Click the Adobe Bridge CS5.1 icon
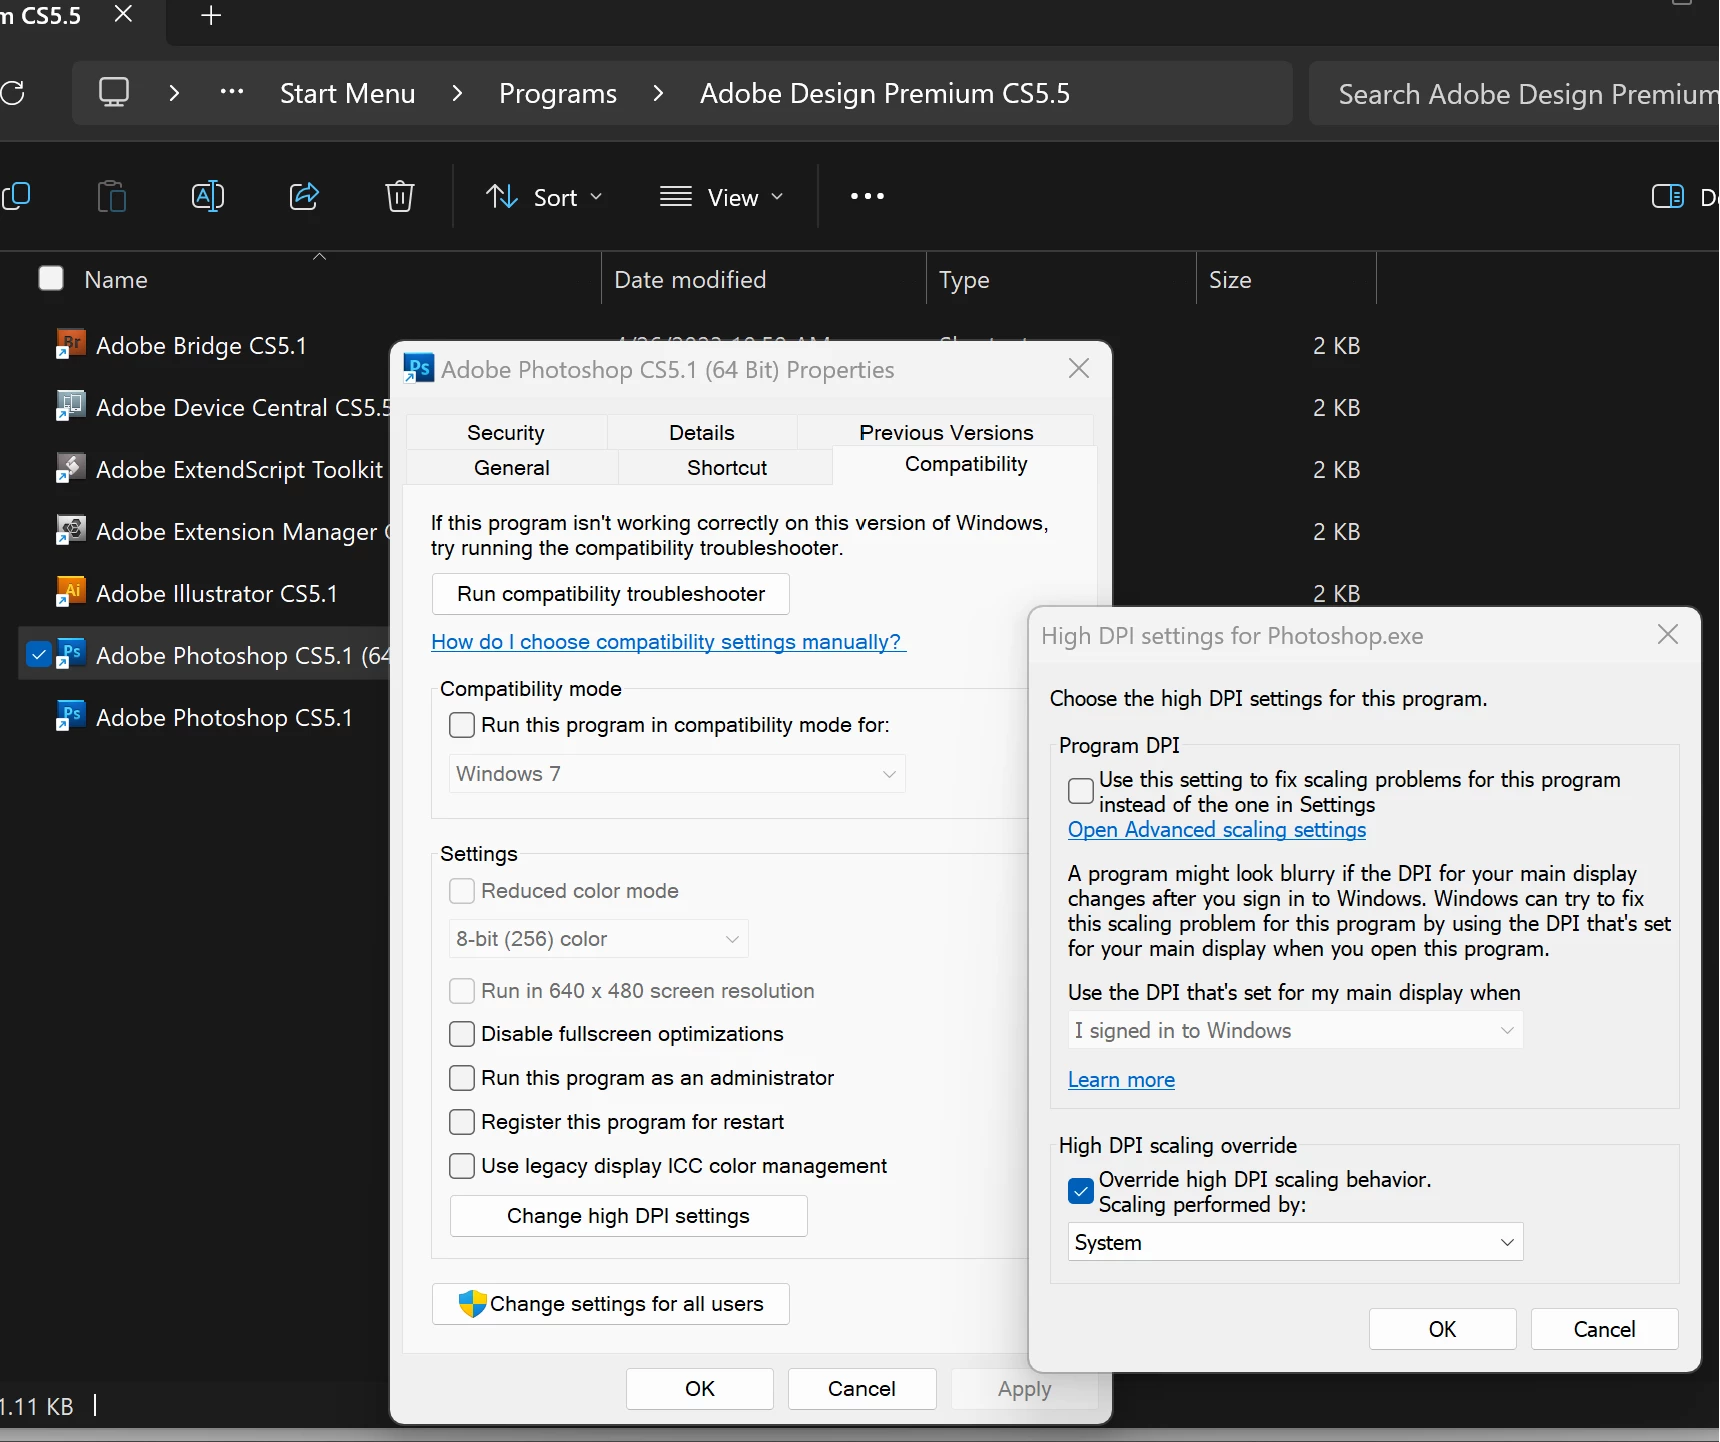 point(70,345)
